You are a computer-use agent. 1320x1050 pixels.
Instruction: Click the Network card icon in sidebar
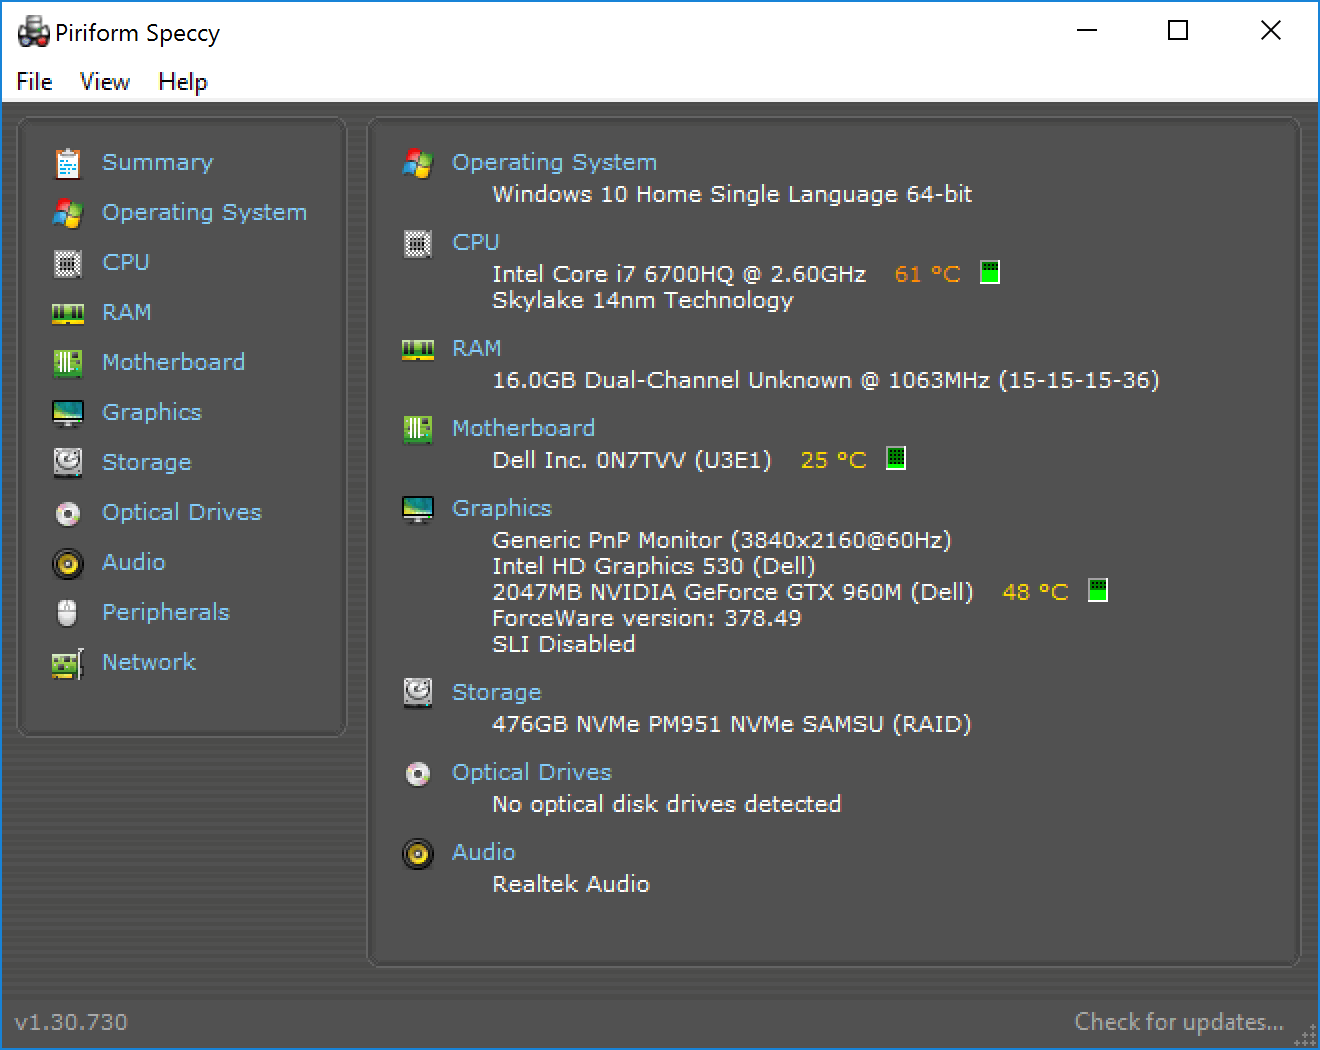[x=67, y=664]
